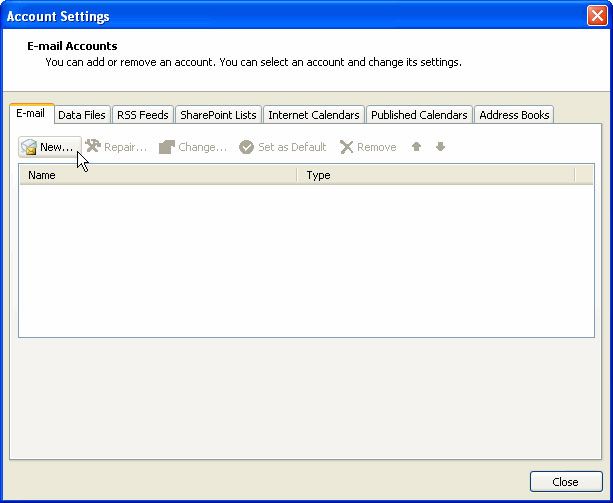Select the E-mail tab
The image size is (613, 503).
click(x=30, y=114)
